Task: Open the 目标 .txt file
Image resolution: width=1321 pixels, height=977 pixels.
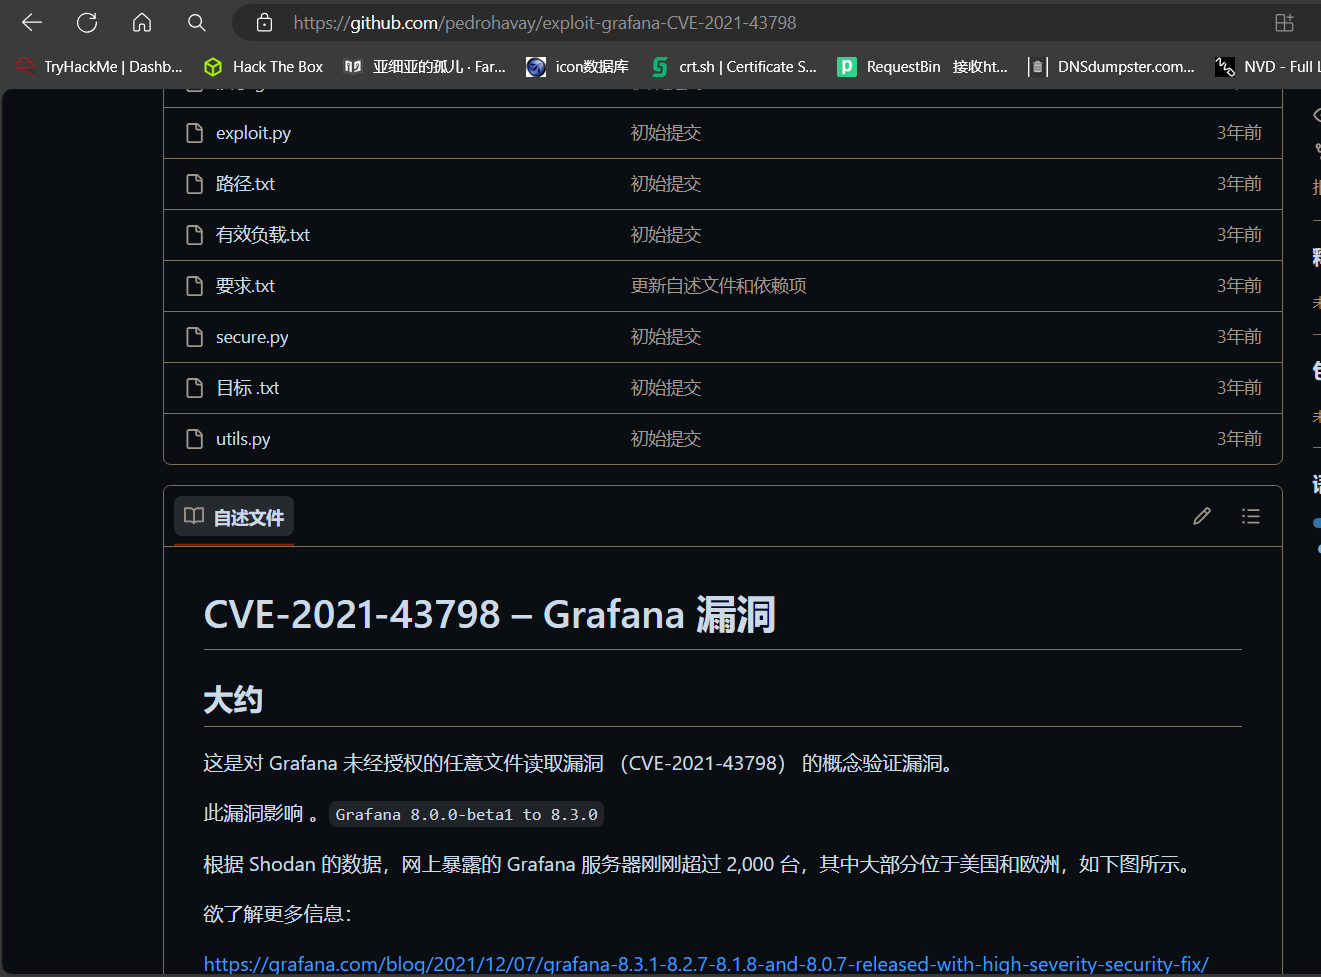Action: coord(248,388)
